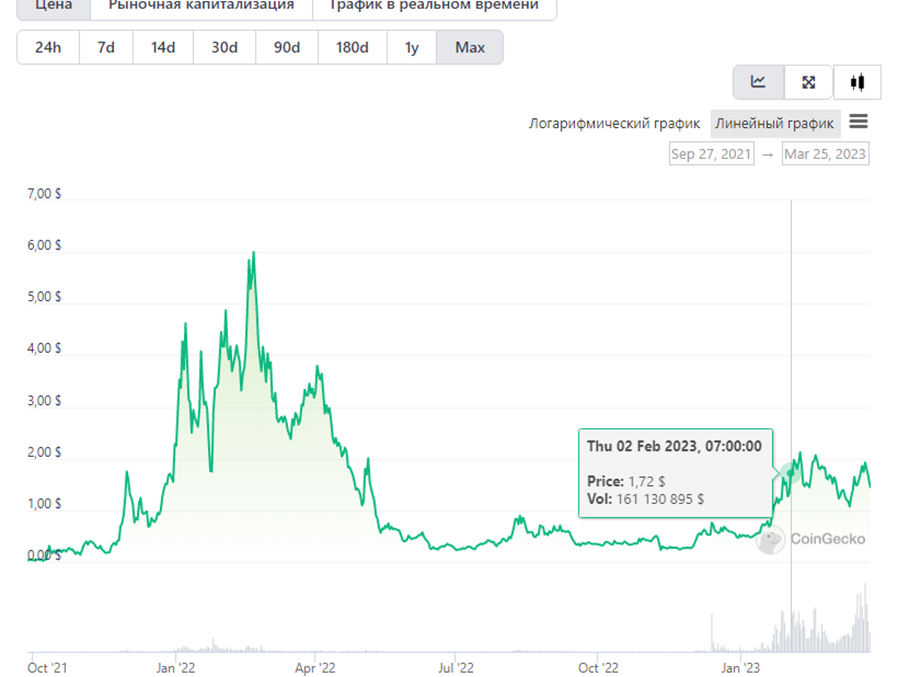The image size is (898, 677).
Task: Select the Max time range
Action: point(470,48)
